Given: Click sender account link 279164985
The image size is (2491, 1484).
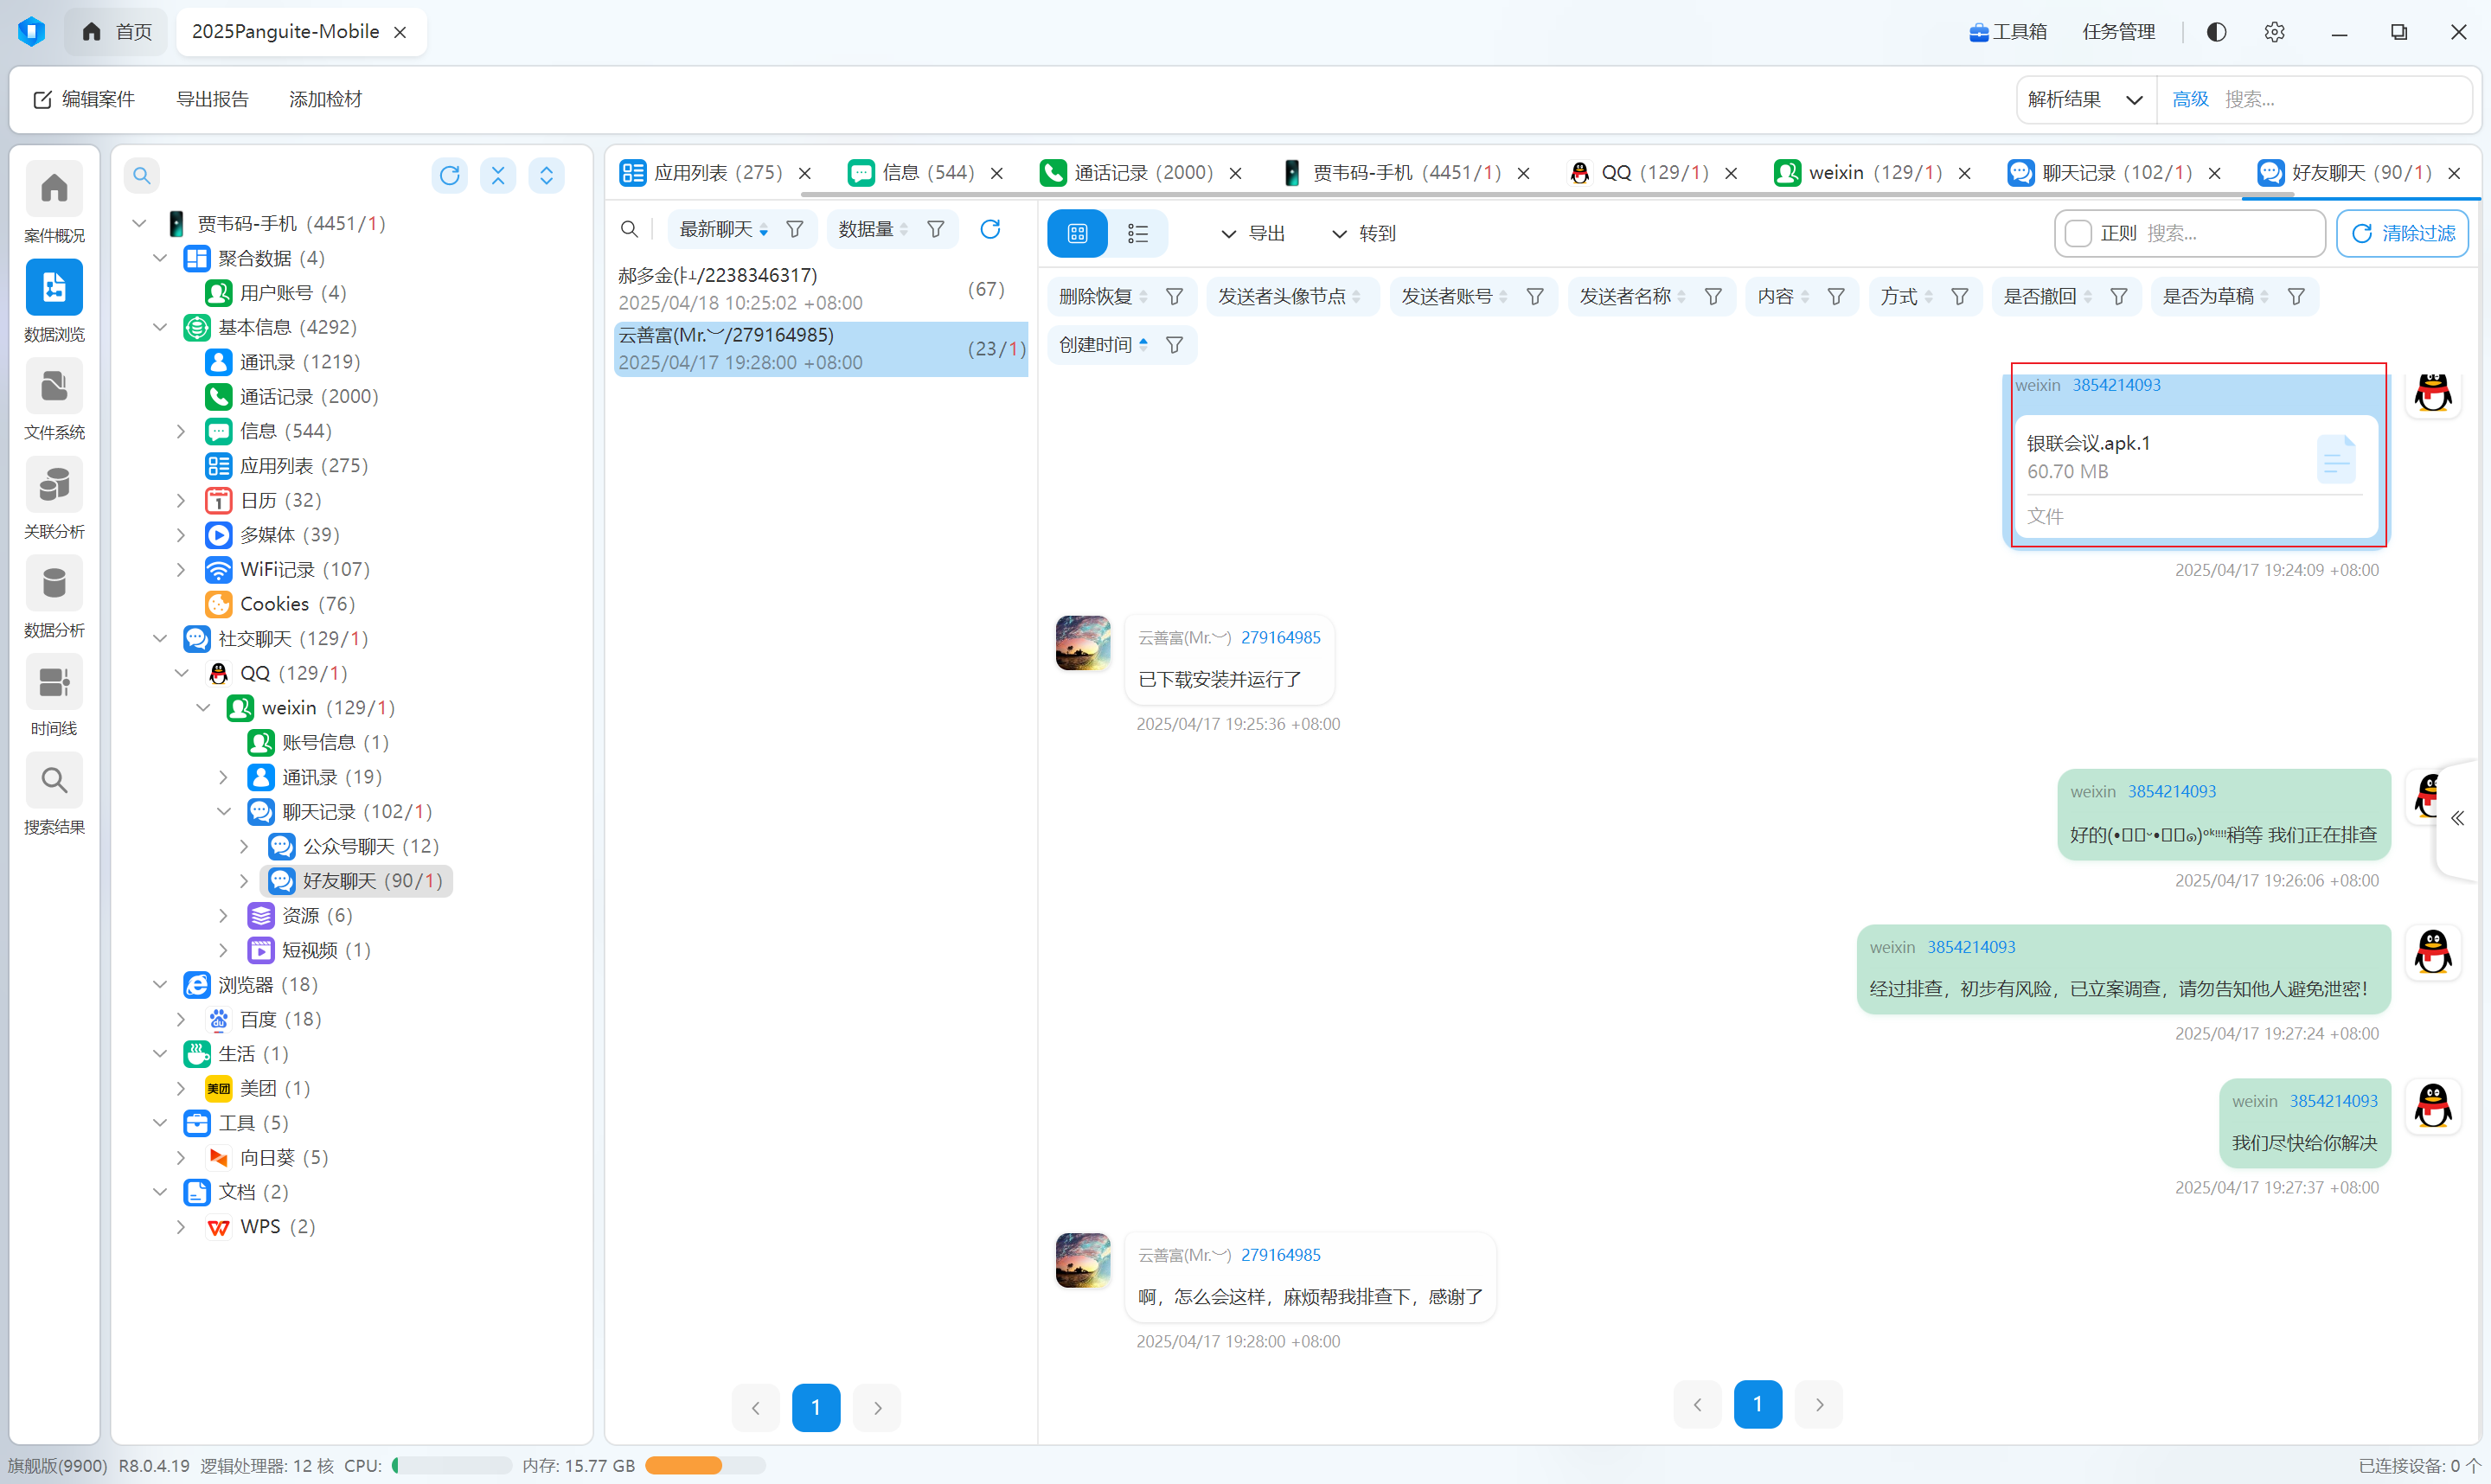Looking at the screenshot, I should pos(1280,638).
